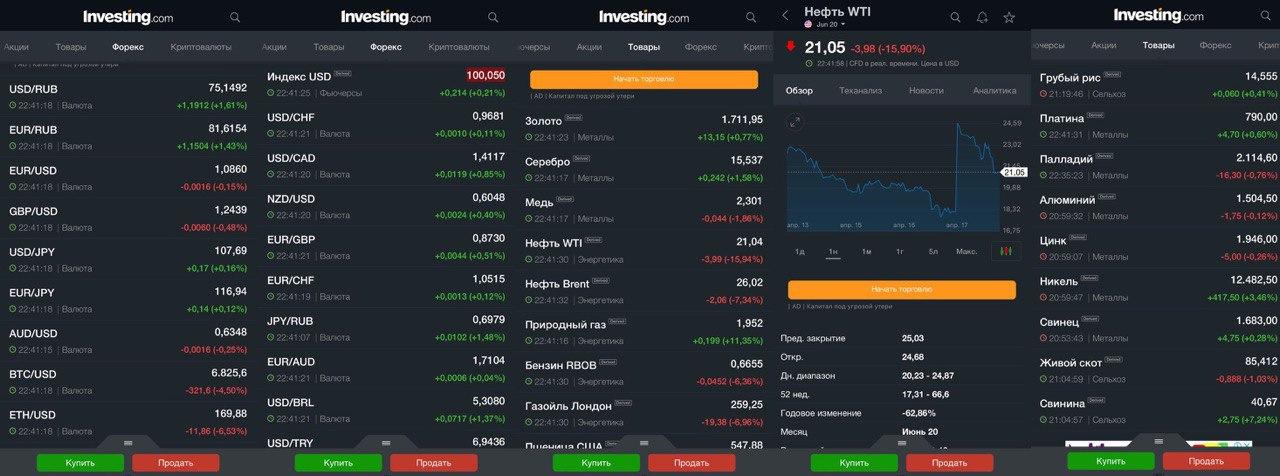1280x476 pixels.
Task: Select the Макс. chart range
Action: (966, 251)
